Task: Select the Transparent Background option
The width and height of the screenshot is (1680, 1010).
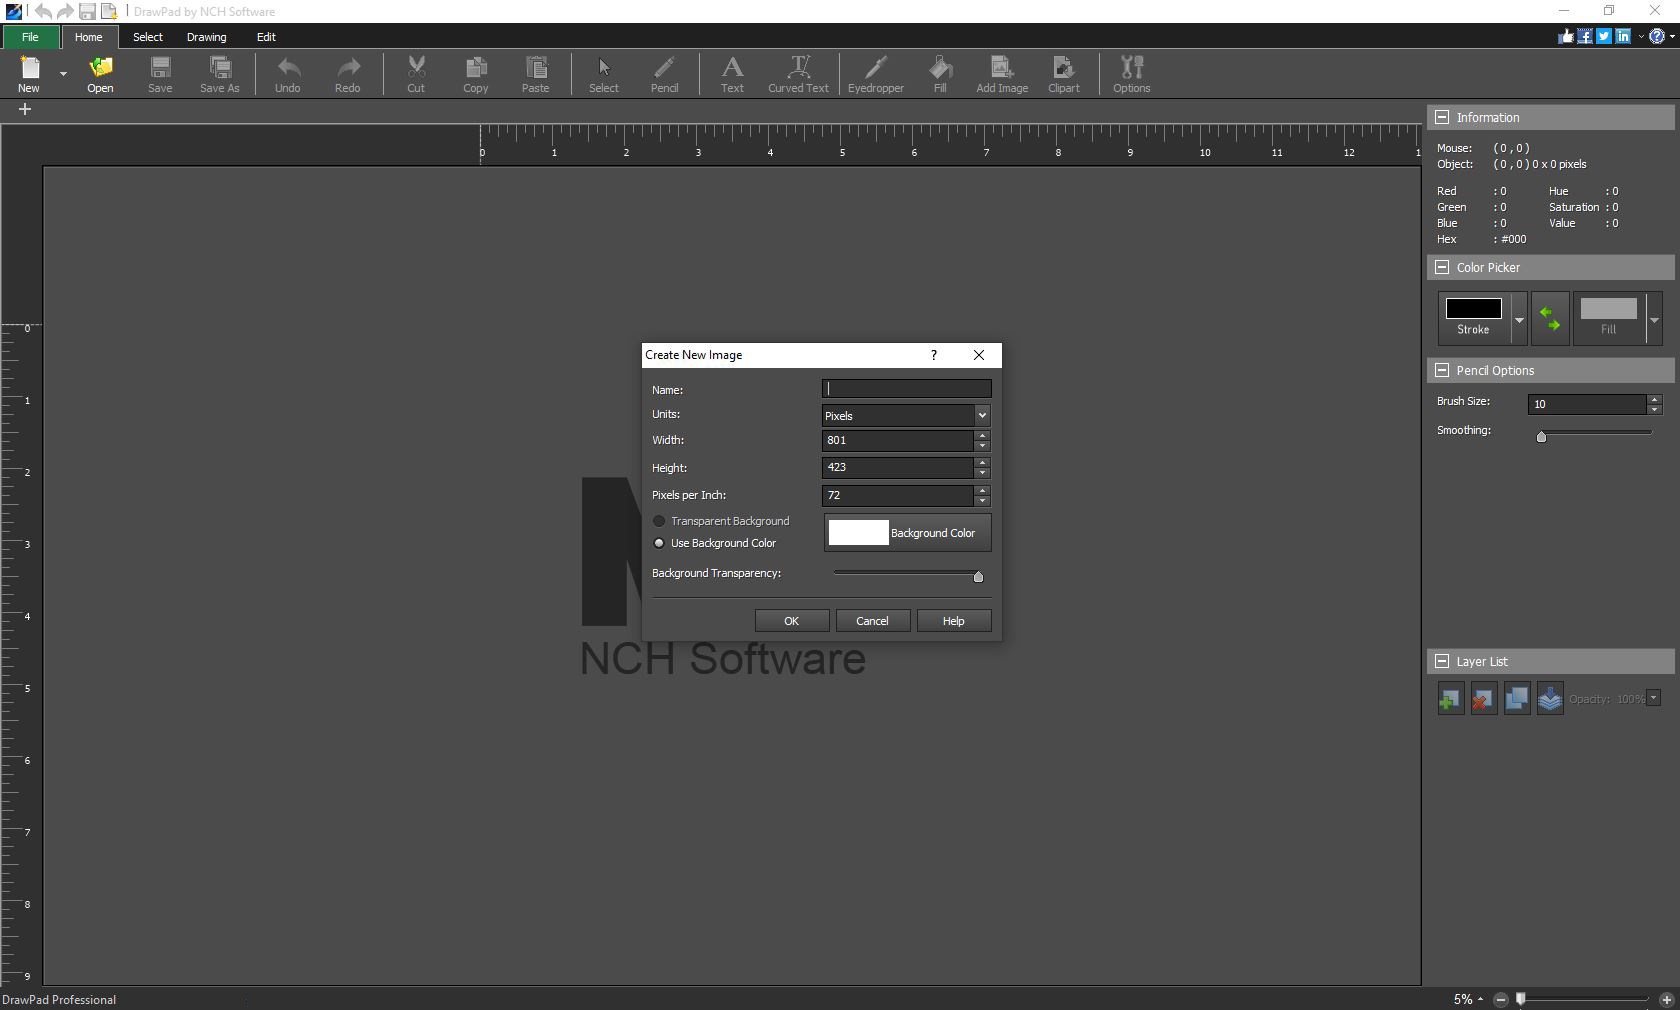Action: click(x=660, y=521)
